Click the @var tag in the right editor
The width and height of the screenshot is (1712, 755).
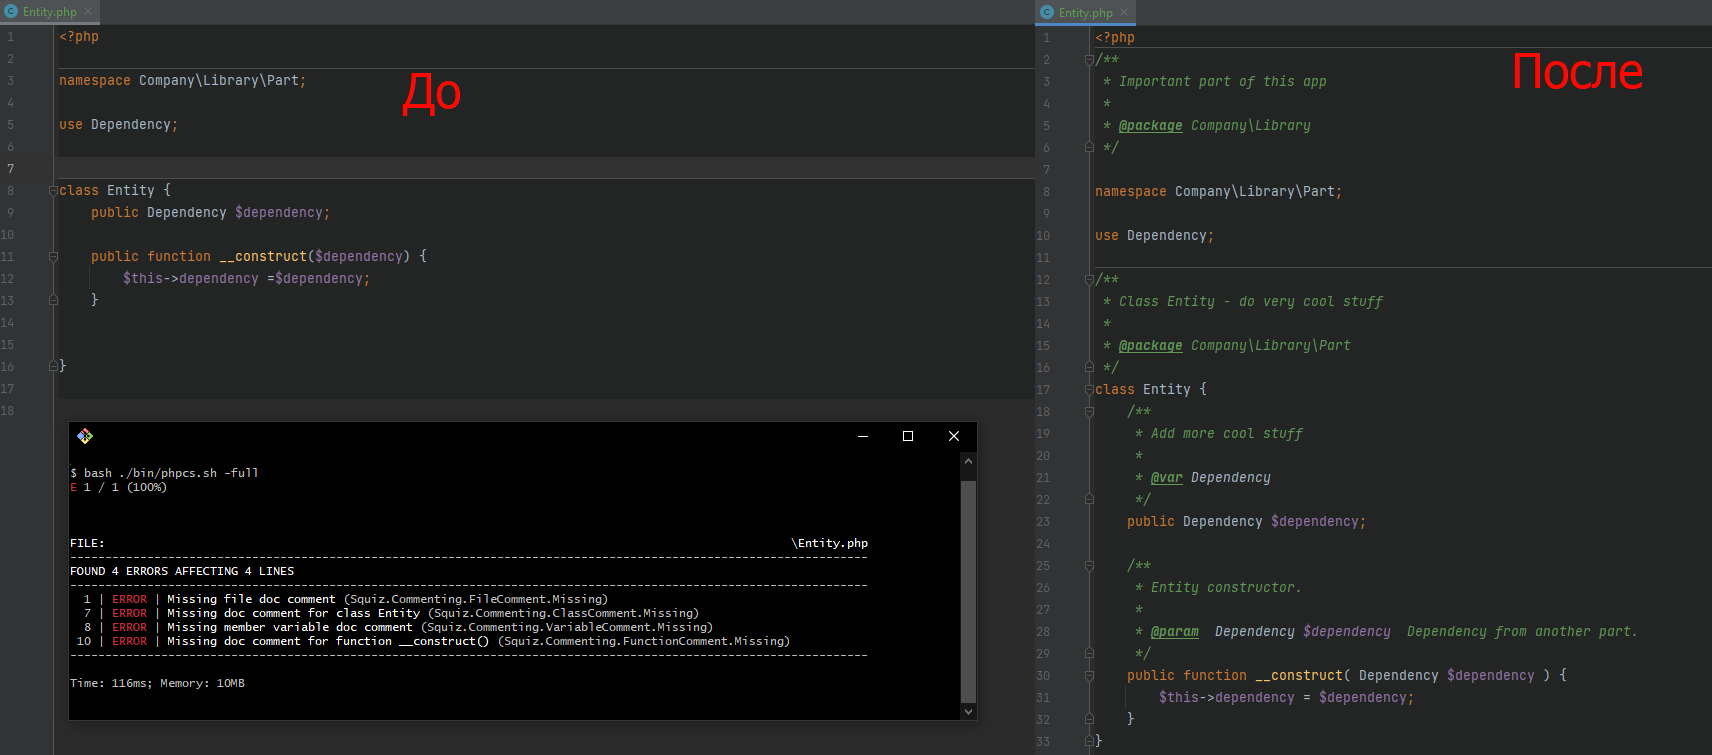[x=1166, y=478]
